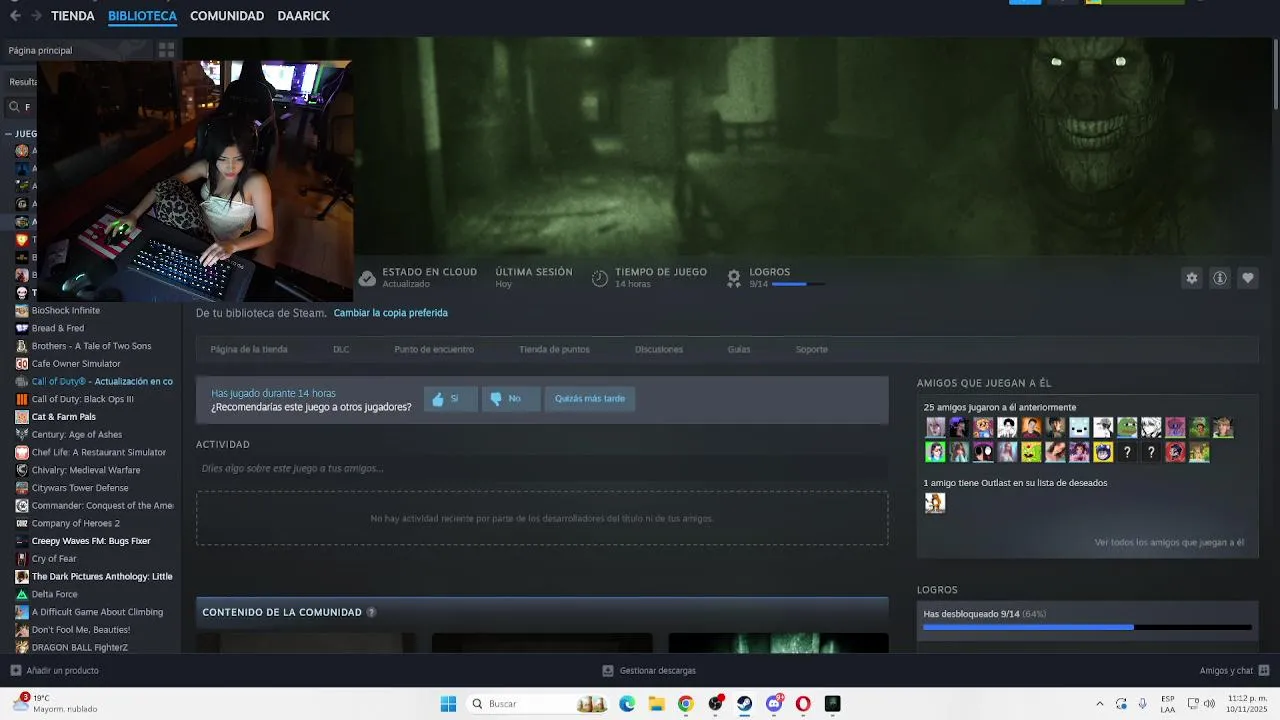Click the playtime clock icon
The image size is (1280, 720).
coord(600,278)
